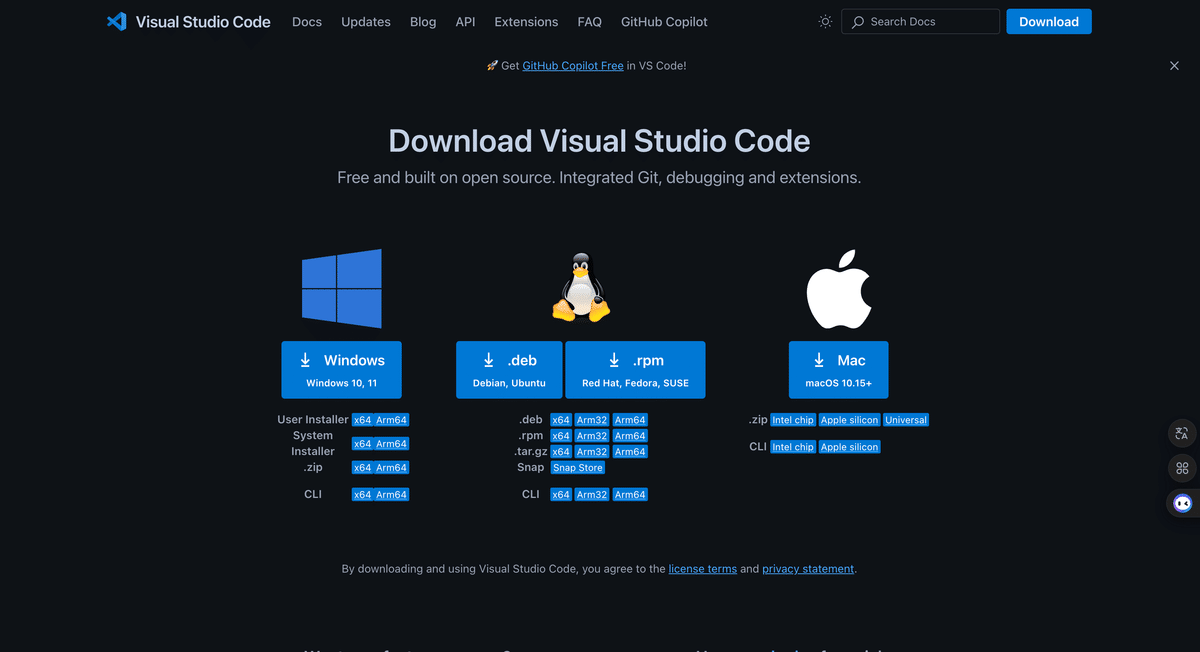The height and width of the screenshot is (652, 1200).
Task: Open the API navigation link
Action: click(465, 21)
